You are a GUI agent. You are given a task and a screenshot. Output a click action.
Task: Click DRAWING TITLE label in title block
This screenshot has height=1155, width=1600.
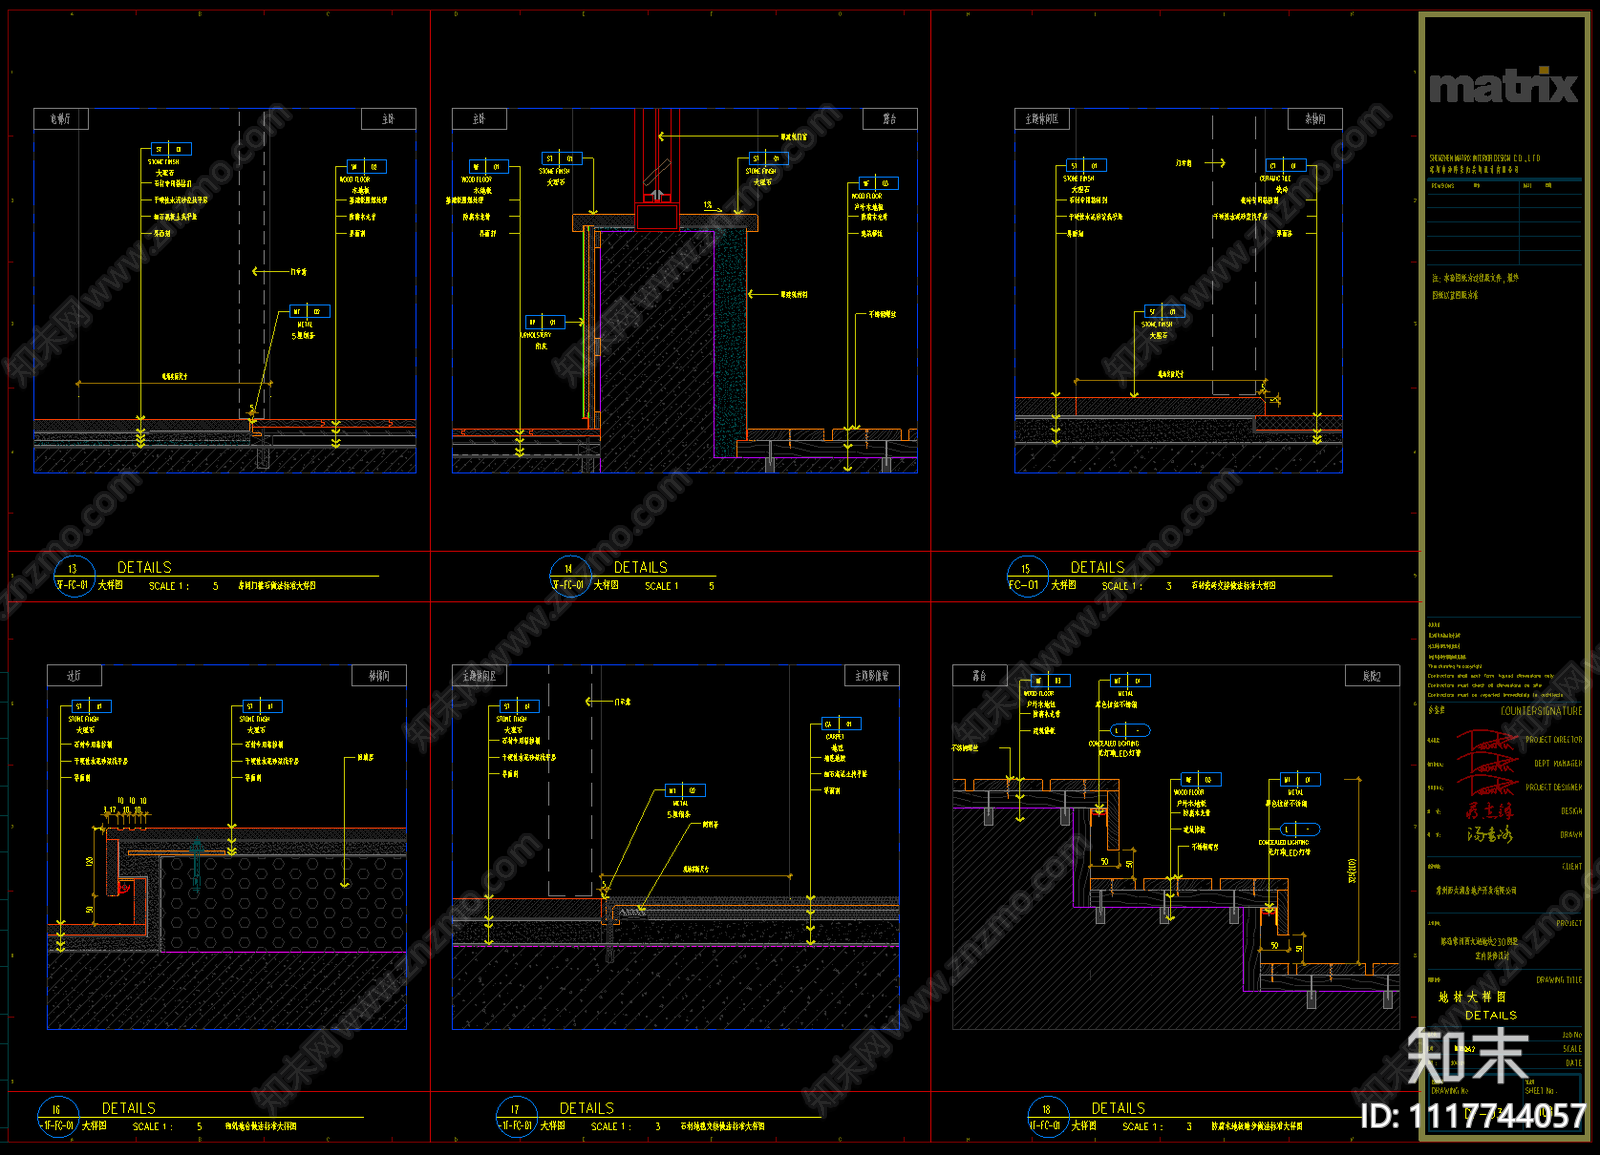[1559, 980]
